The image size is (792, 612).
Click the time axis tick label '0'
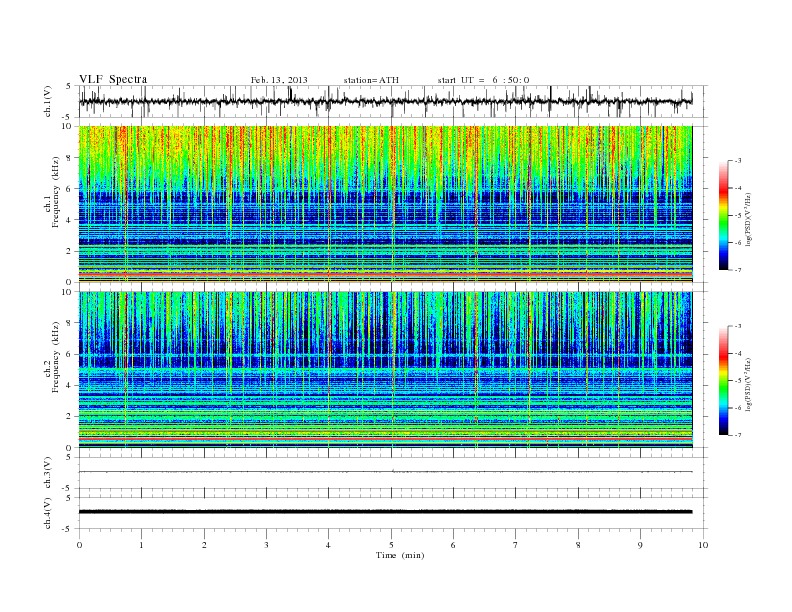point(79,545)
